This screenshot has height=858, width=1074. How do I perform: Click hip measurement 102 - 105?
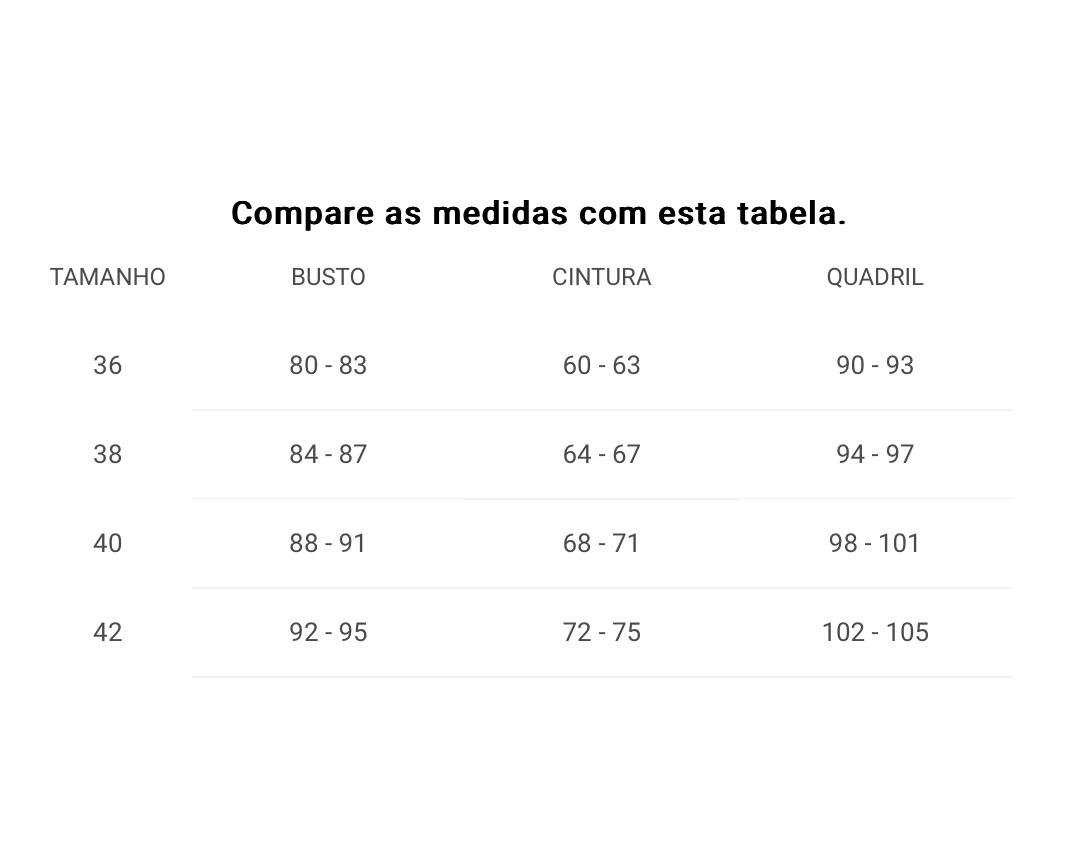(874, 632)
